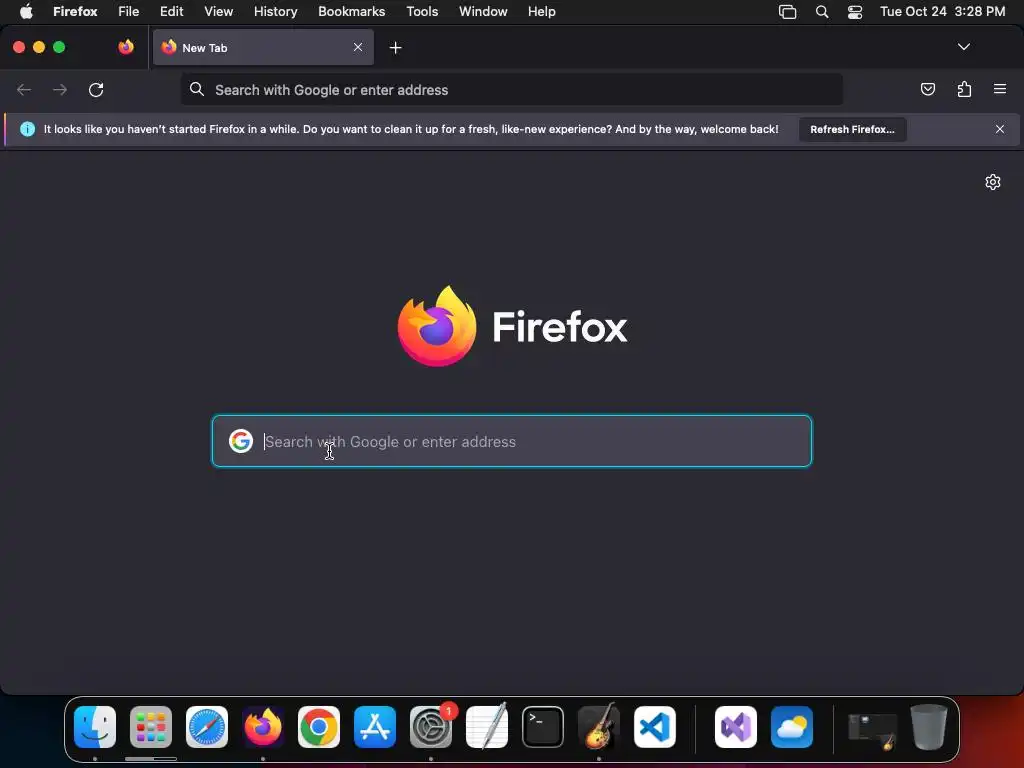This screenshot has width=1024, height=768.
Task: Launch Visual Studio Code from the Dock
Action: 655,727
